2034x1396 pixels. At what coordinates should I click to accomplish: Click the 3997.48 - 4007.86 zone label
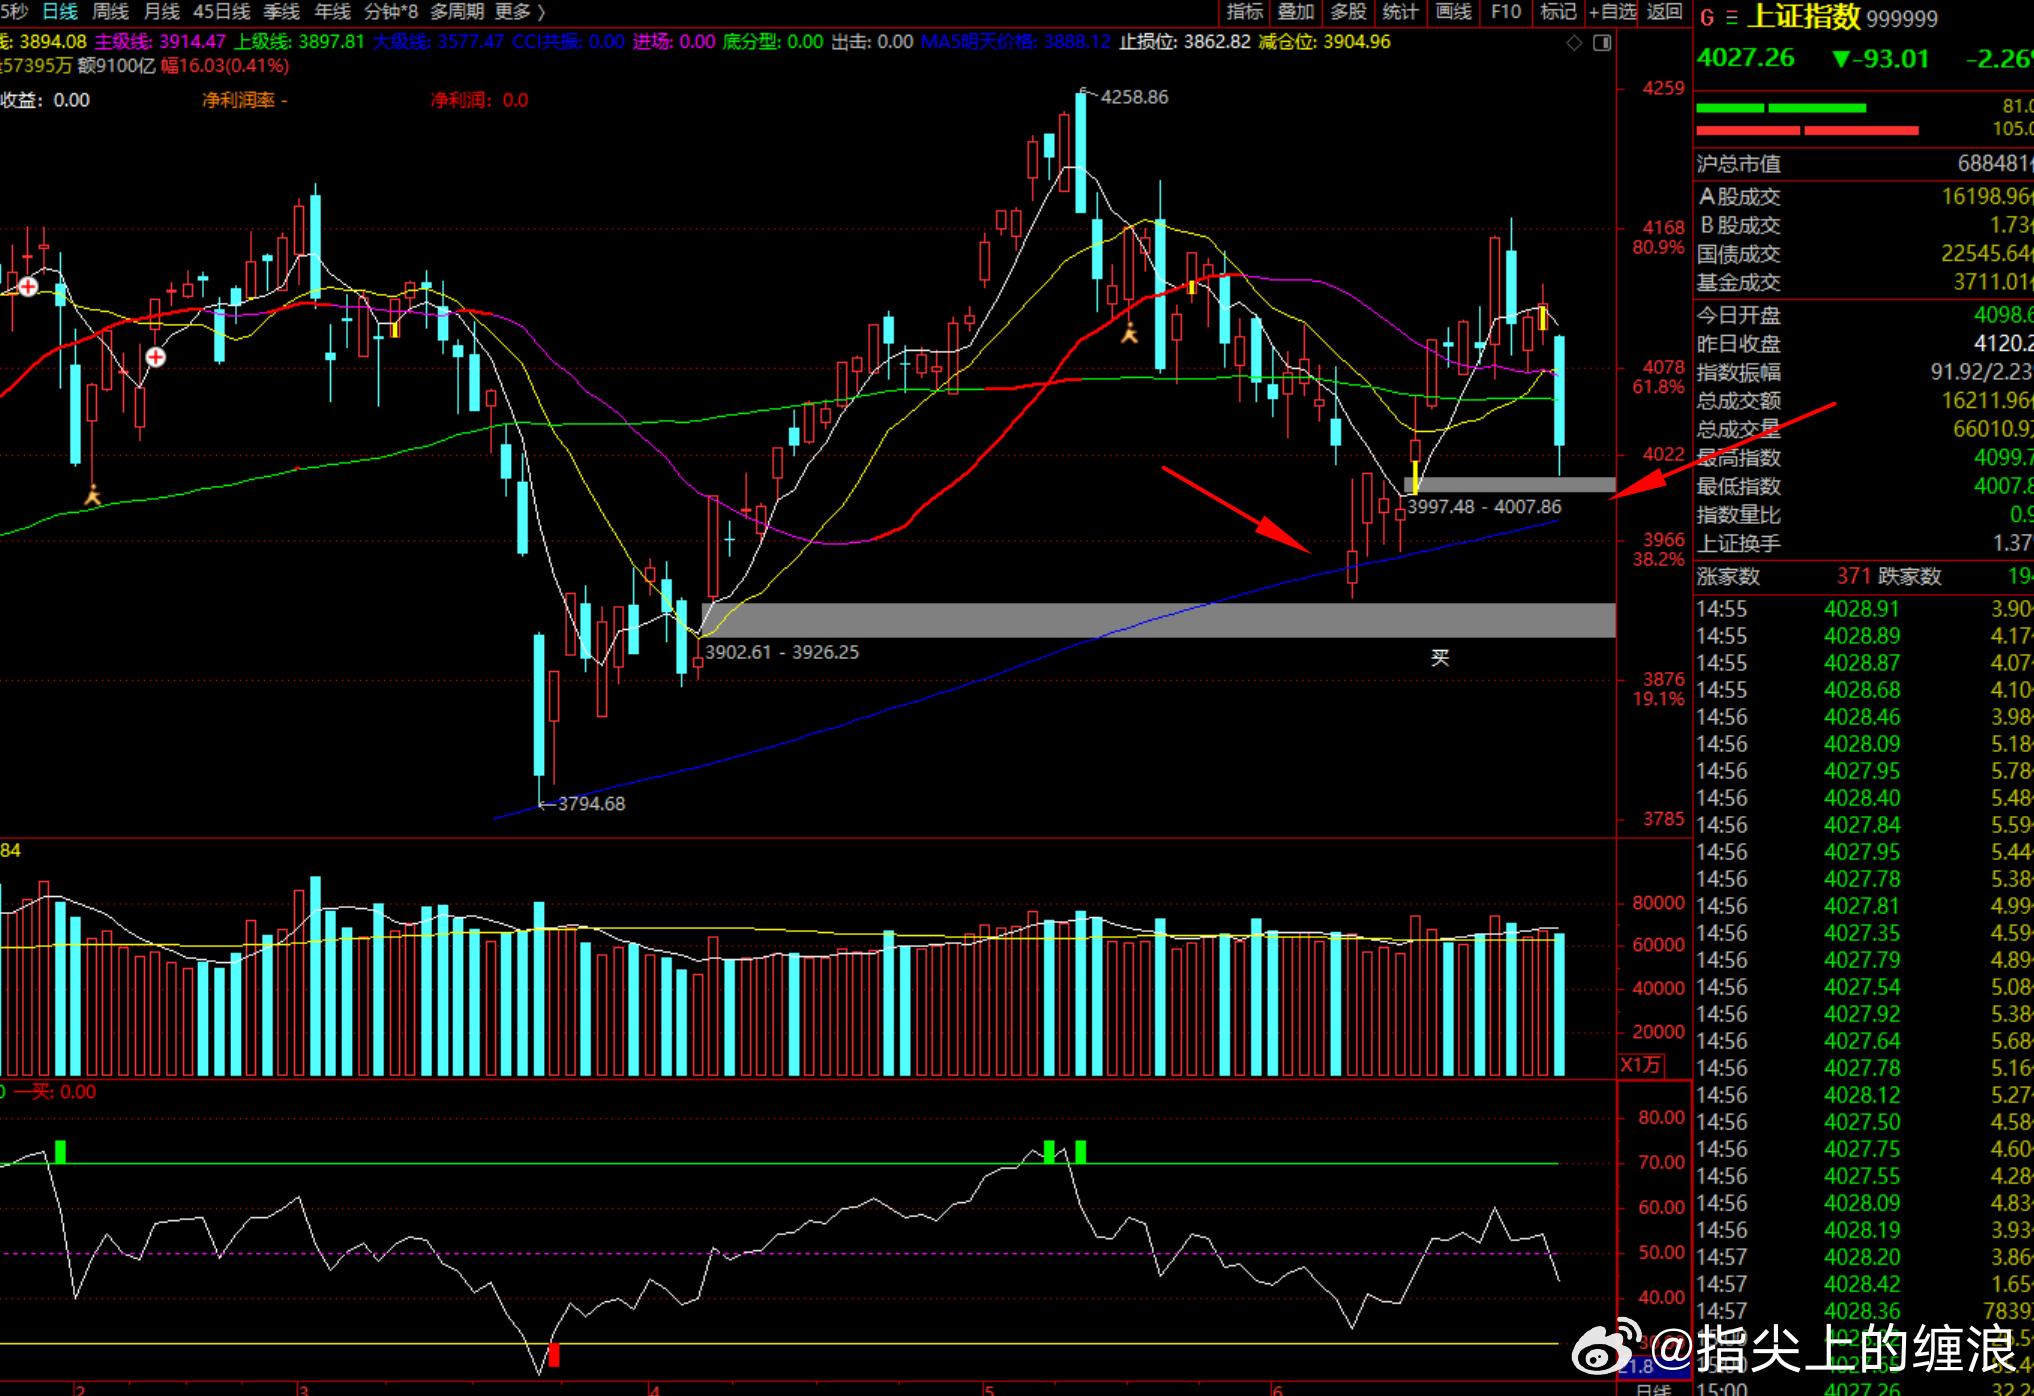pos(1484,507)
